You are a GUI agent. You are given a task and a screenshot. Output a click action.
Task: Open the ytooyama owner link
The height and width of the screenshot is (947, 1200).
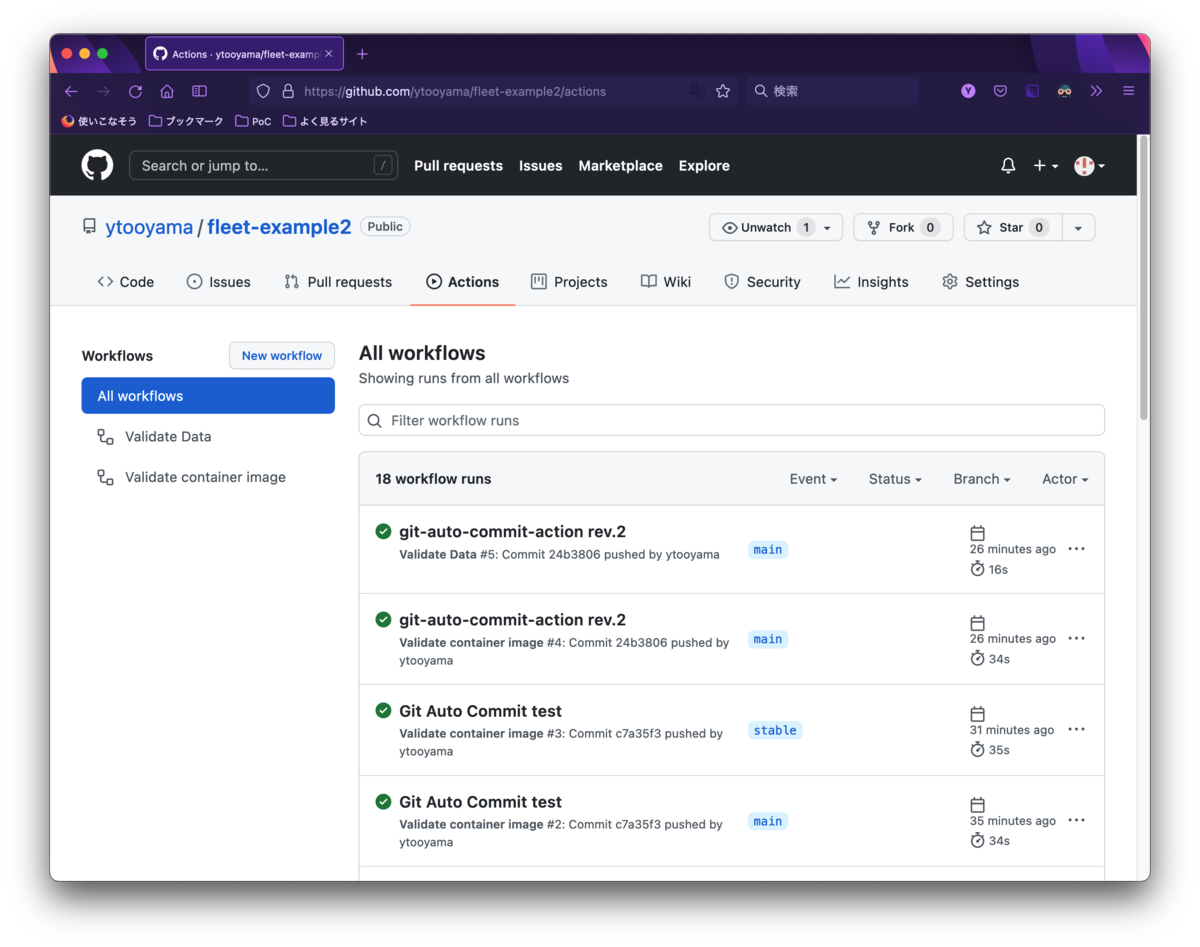point(149,227)
